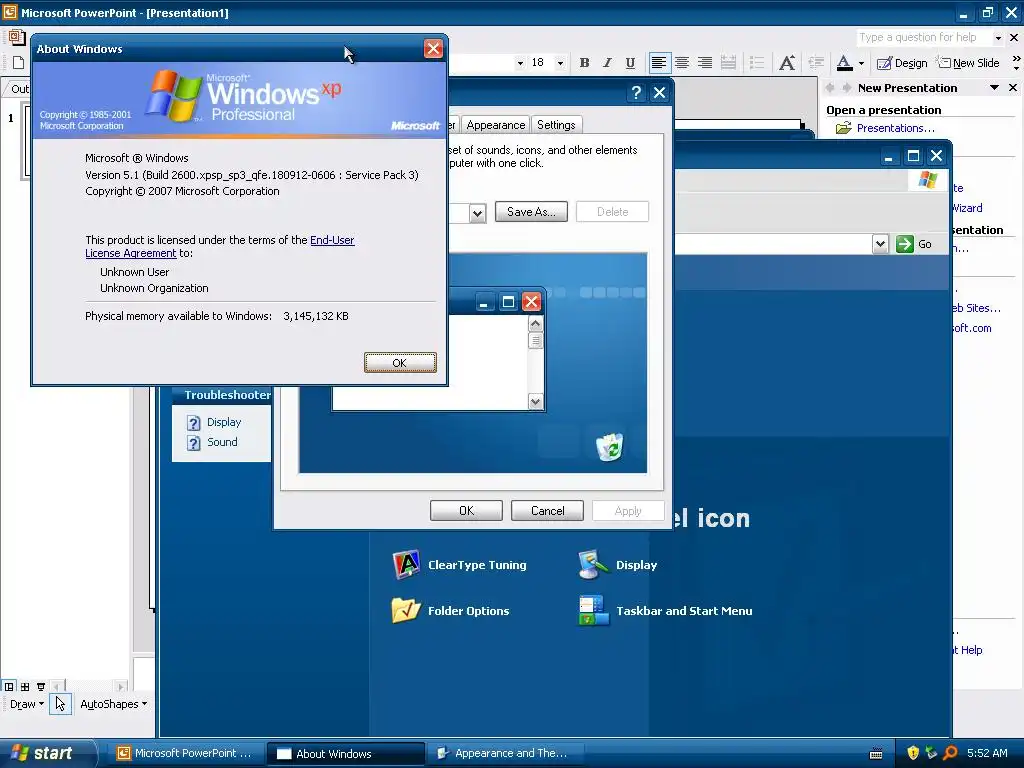Open Design task pane button
The width and height of the screenshot is (1024, 768).
coord(902,63)
